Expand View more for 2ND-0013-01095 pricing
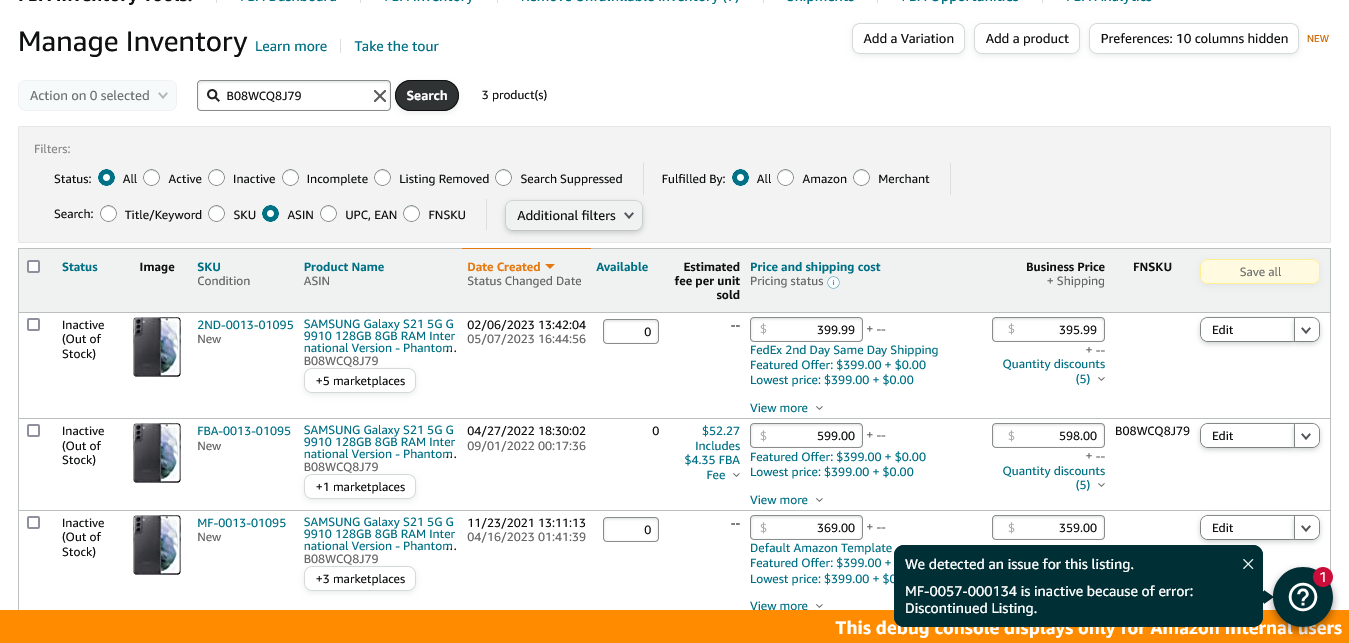This screenshot has width=1349, height=643. (786, 408)
